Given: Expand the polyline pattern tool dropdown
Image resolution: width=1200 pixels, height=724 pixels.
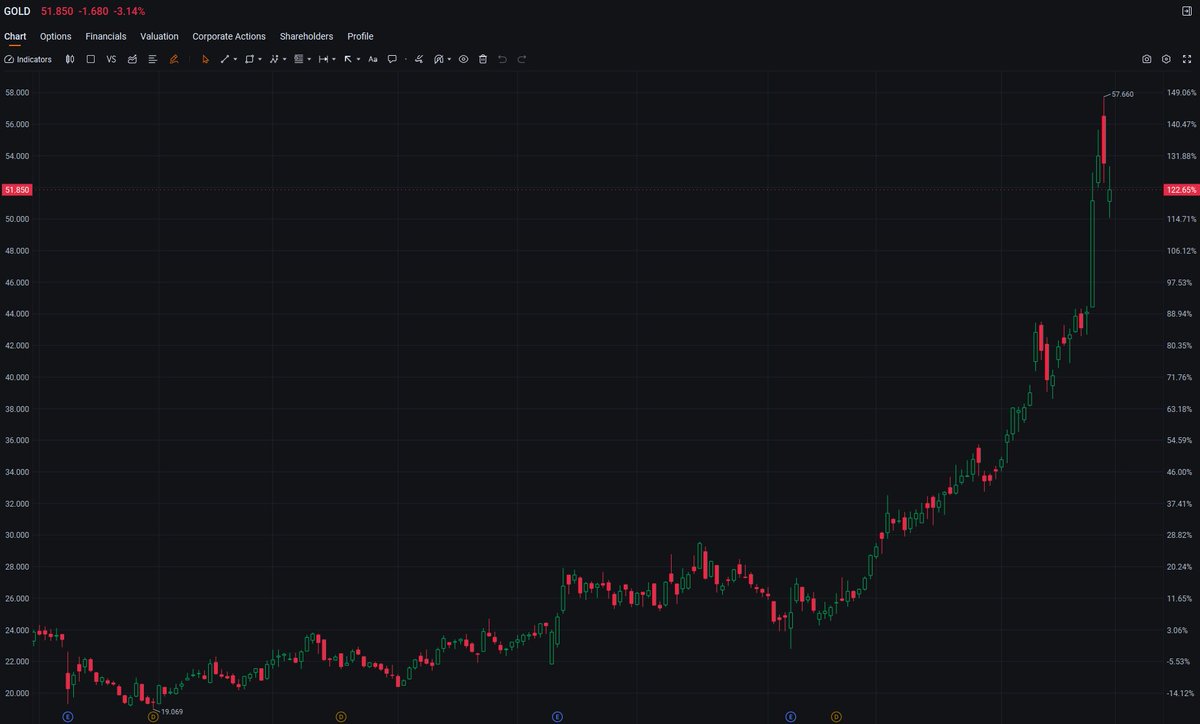Looking at the screenshot, I should (x=285, y=59).
